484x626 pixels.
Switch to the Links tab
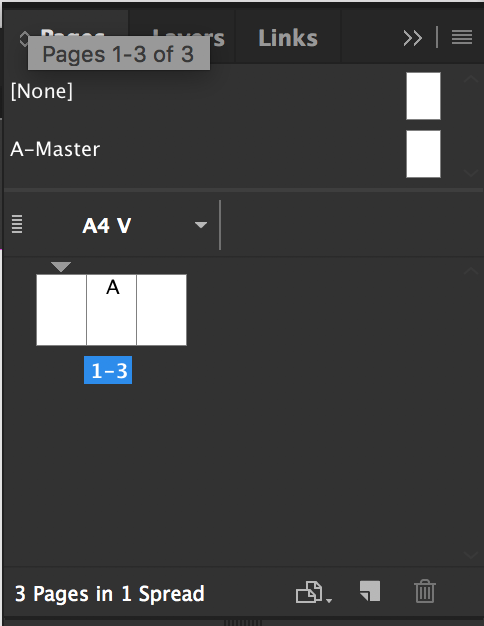pos(288,38)
